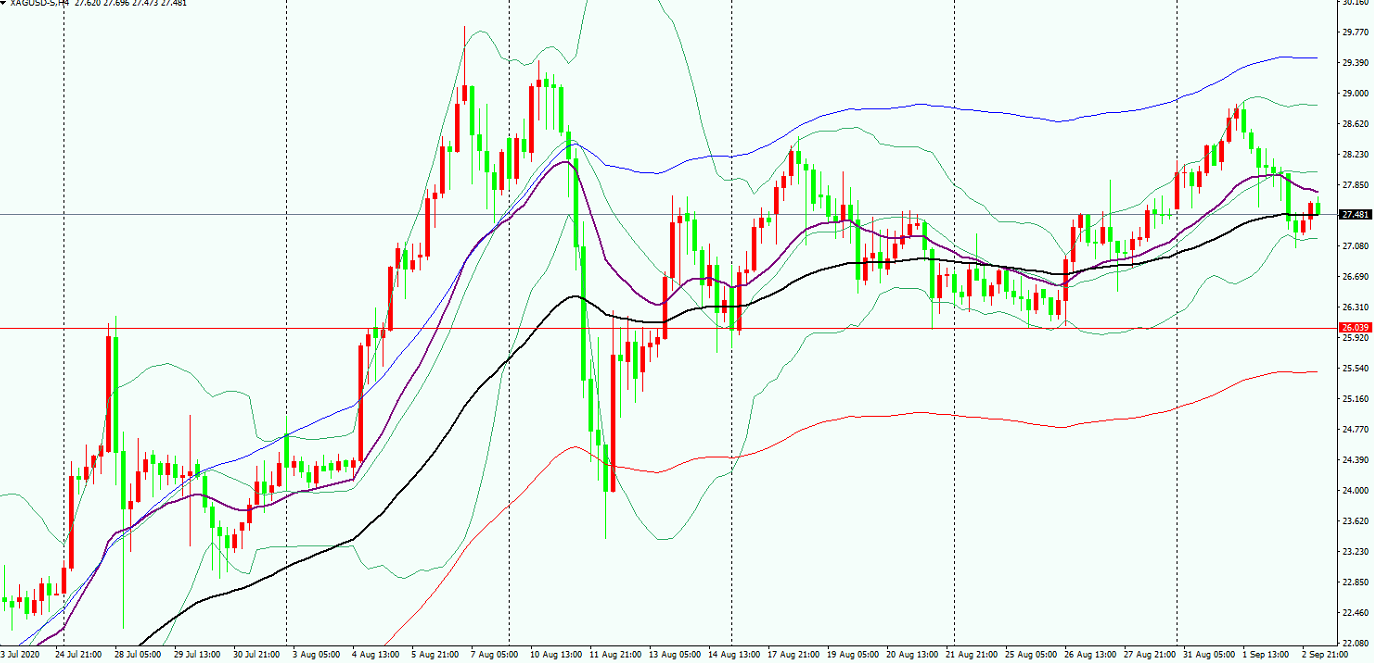Click the 26.310 price axis label
This screenshot has height=663, width=1374.
point(1355,307)
